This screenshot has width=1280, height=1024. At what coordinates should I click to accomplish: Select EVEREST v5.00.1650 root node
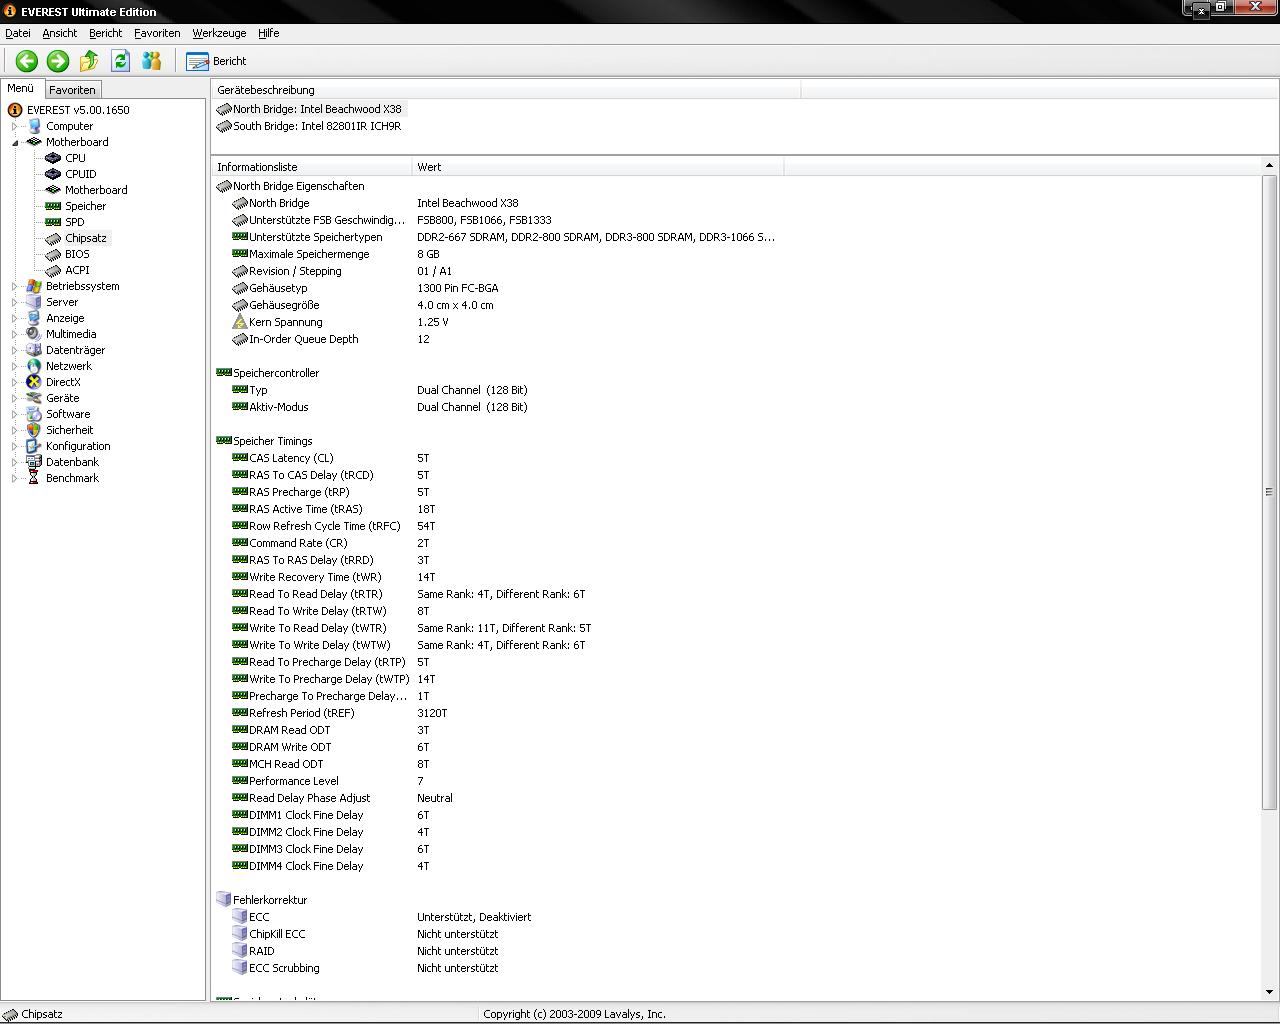pos(78,110)
